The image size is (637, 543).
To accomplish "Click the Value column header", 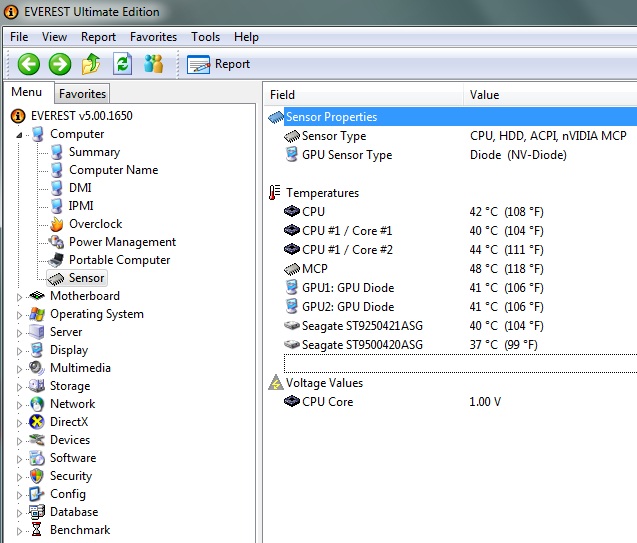I will pyautogui.click(x=550, y=95).
